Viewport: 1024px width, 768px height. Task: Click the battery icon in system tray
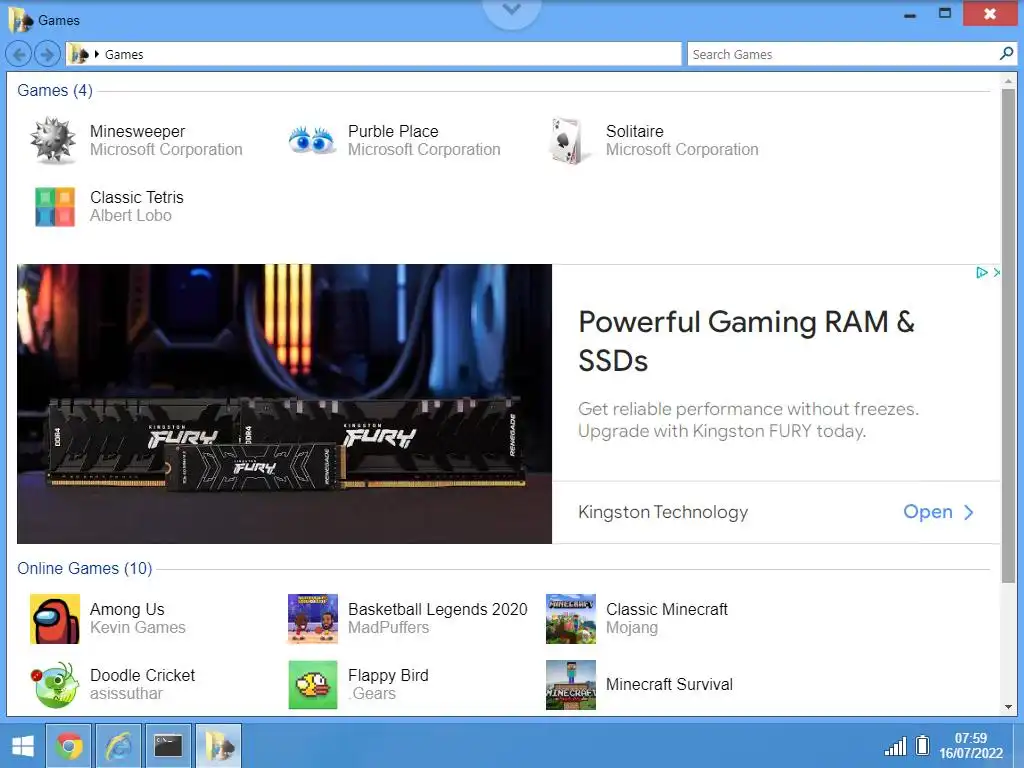[x=922, y=745]
